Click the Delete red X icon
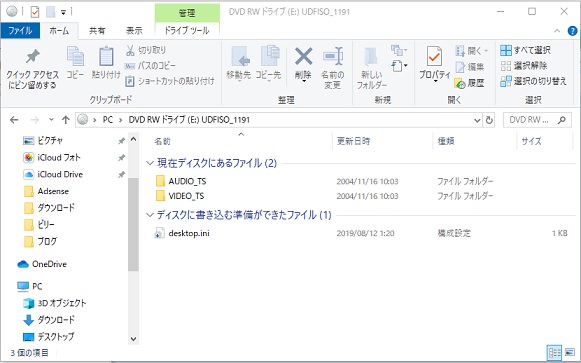This screenshot has height=363, width=581. (303, 56)
